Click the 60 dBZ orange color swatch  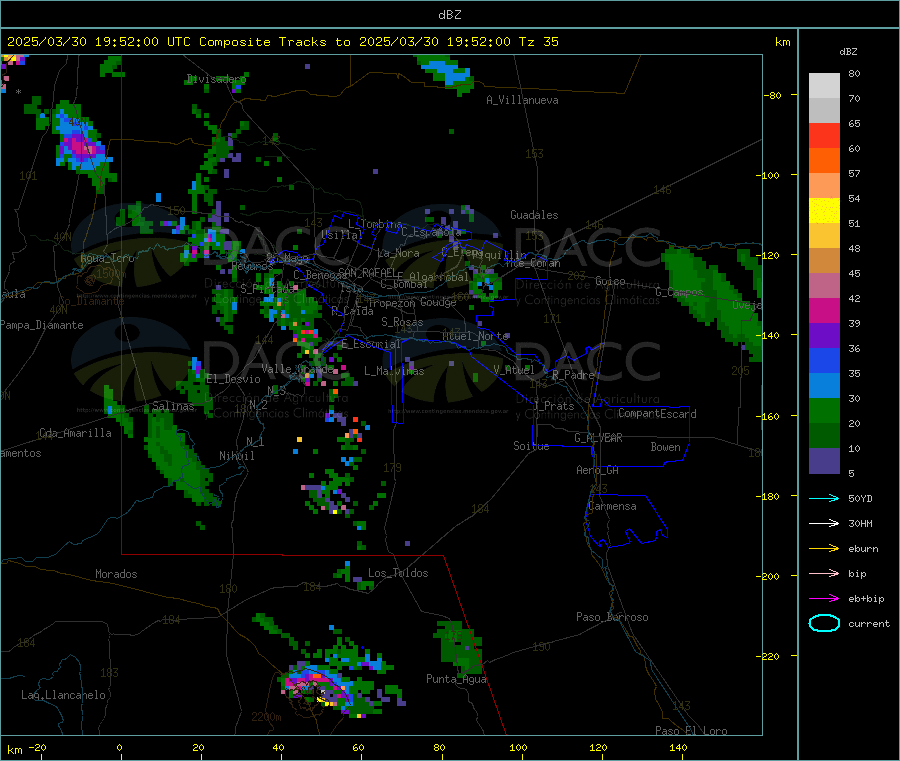tap(824, 161)
